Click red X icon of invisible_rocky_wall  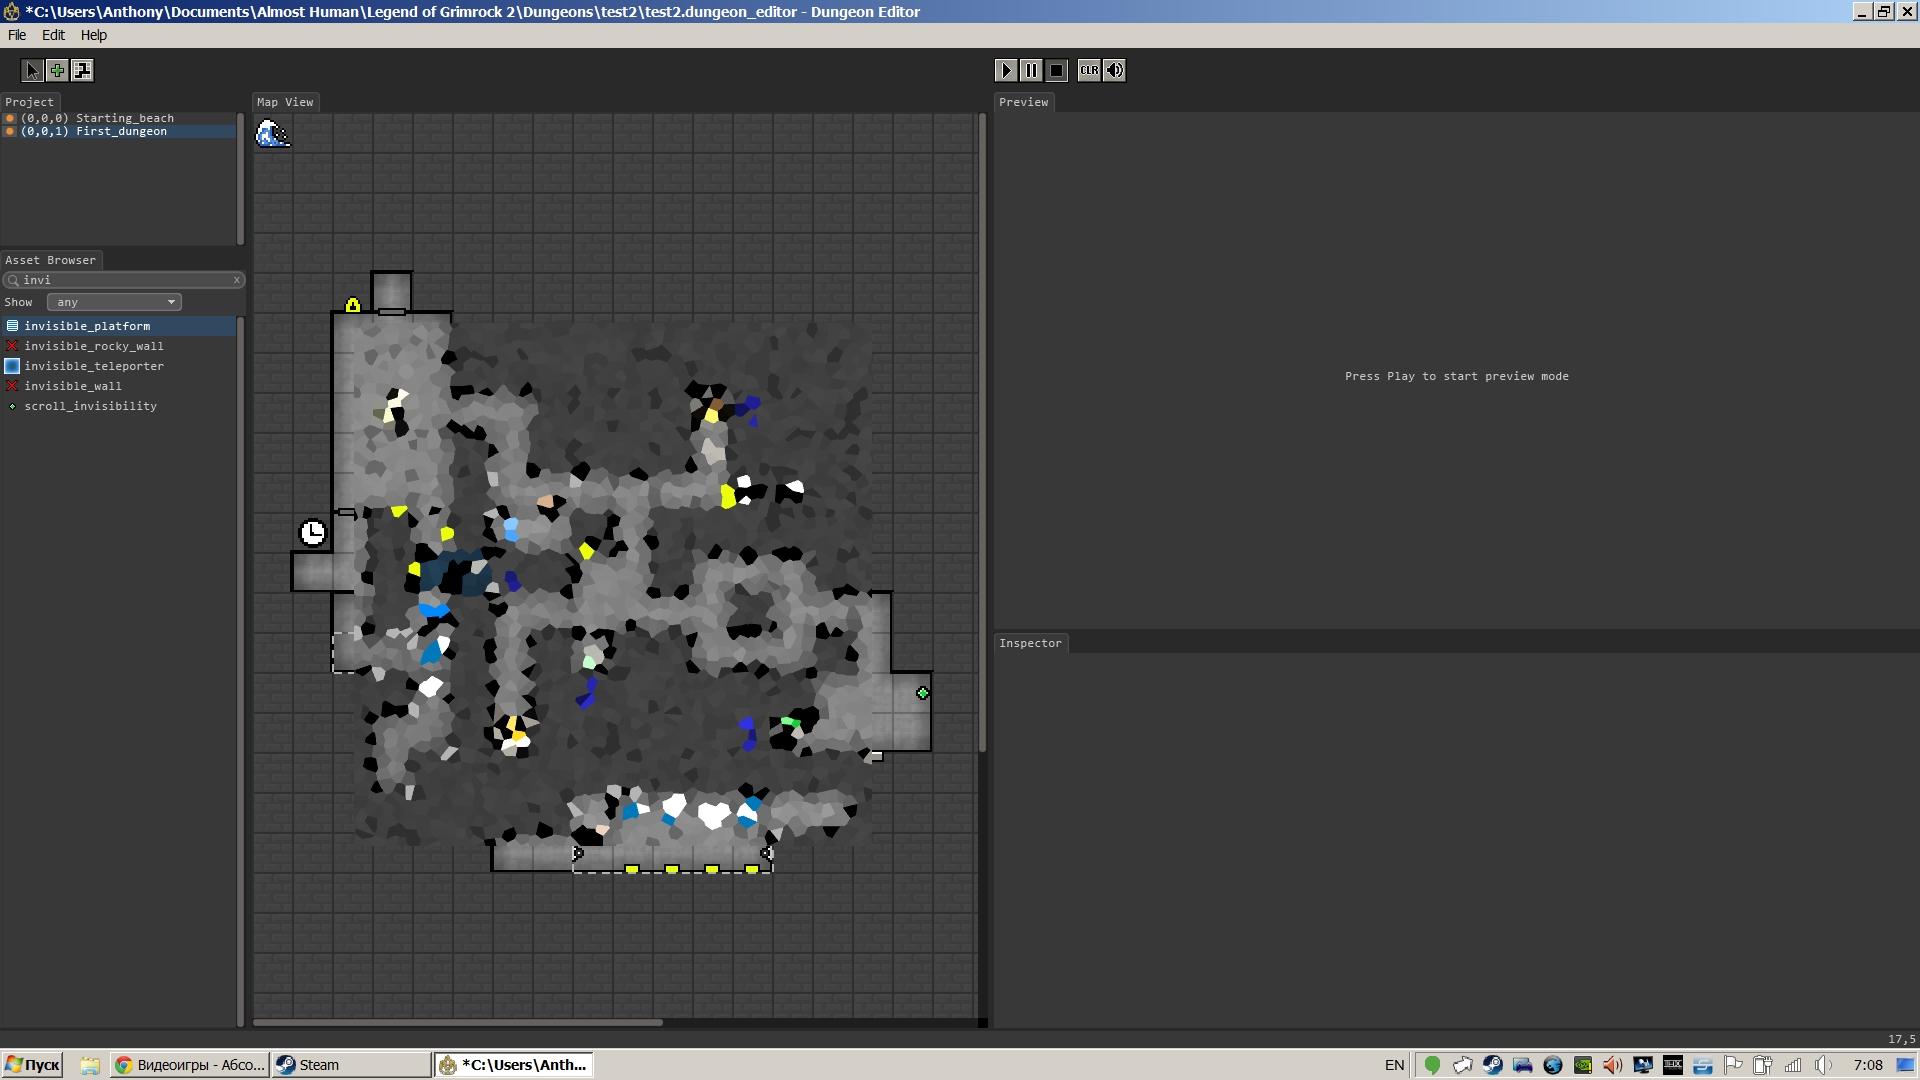[12, 346]
